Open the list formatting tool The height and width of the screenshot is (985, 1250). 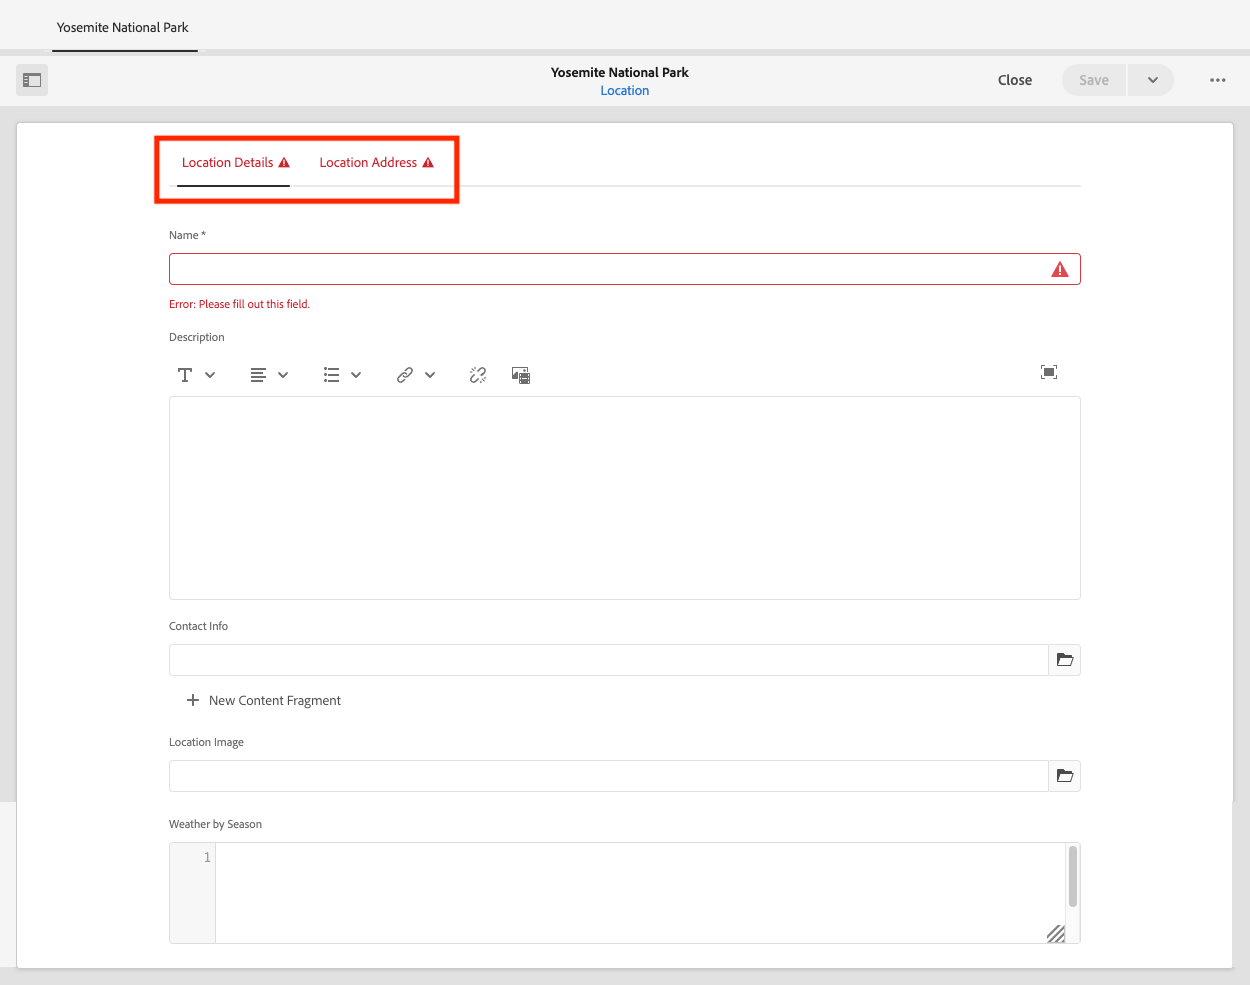pyautogui.click(x=331, y=375)
